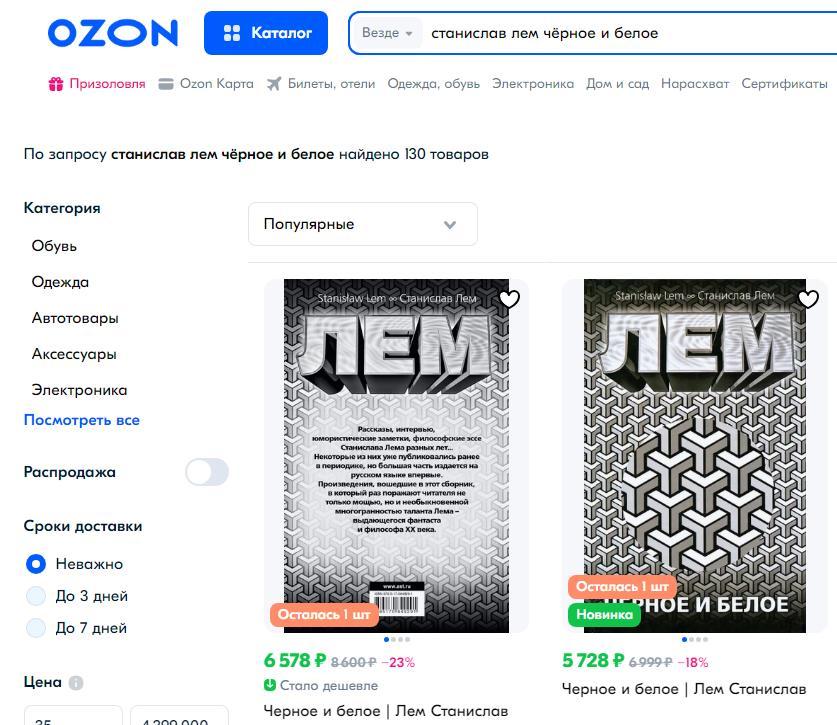The width and height of the screenshot is (837, 725).
Task: Click the Ozon Карта card icon
Action: coord(166,84)
